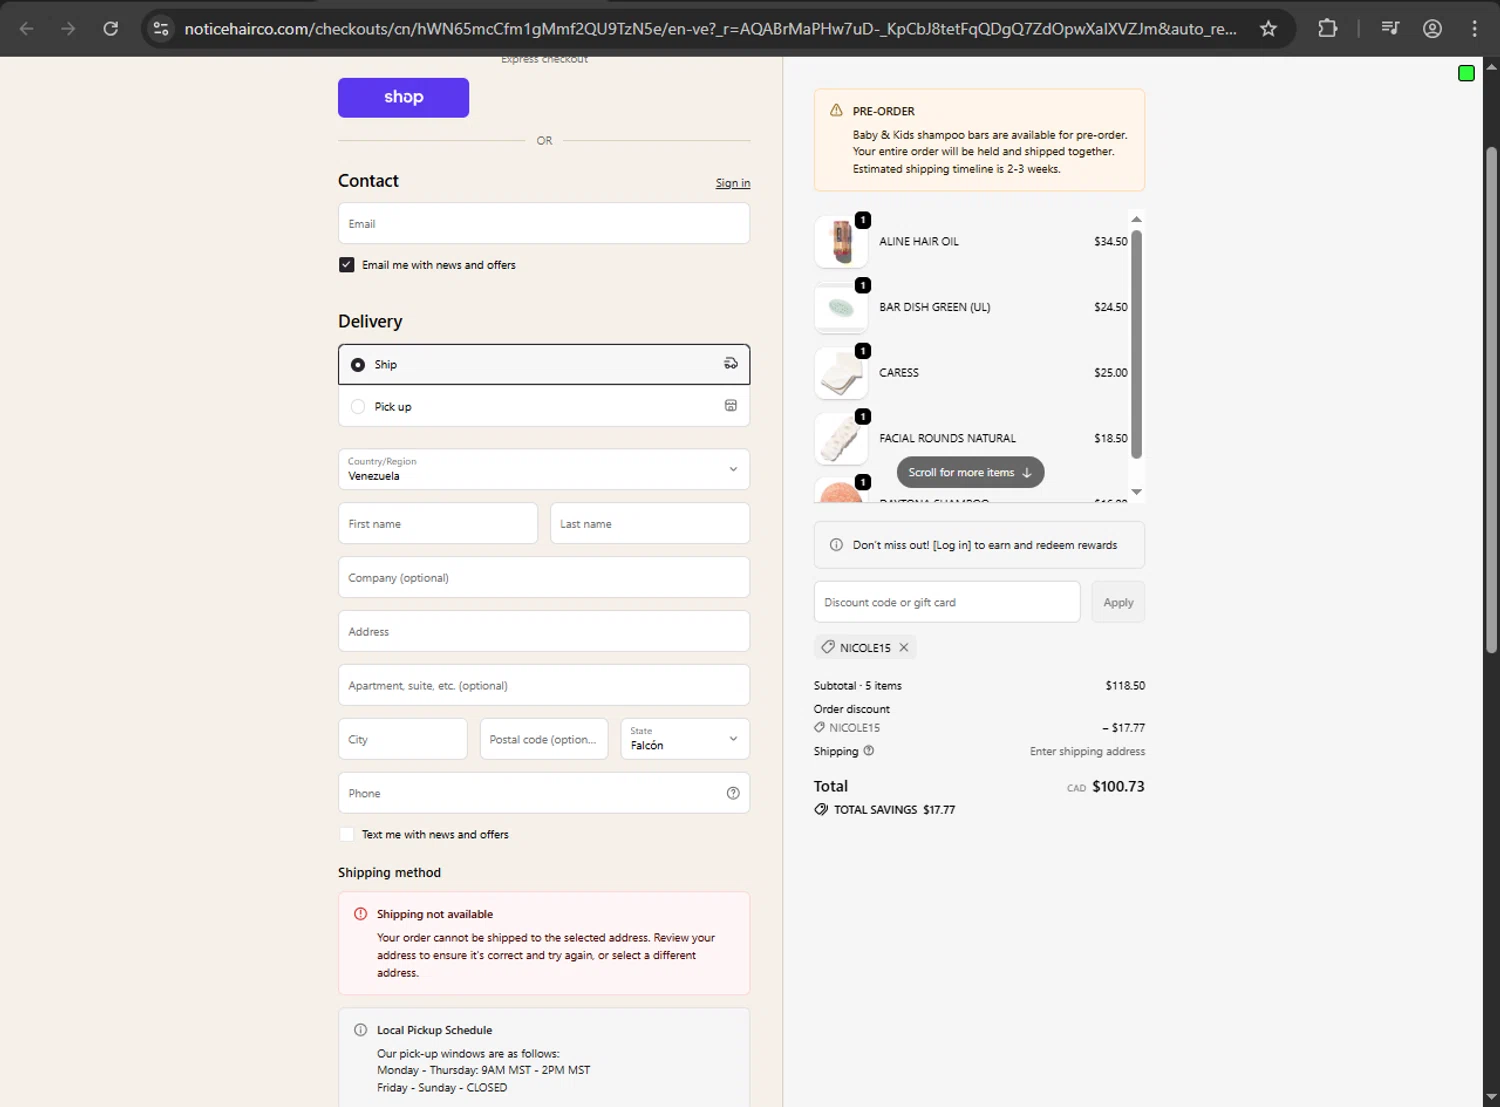Viewport: 1500px width, 1107px height.
Task: Click the store icon in Pick up option
Action: [x=731, y=406]
